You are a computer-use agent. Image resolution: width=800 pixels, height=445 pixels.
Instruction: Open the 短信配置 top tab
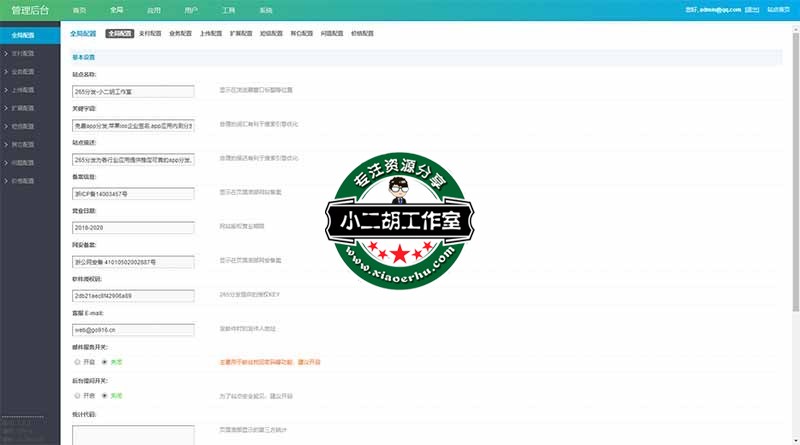click(272, 33)
